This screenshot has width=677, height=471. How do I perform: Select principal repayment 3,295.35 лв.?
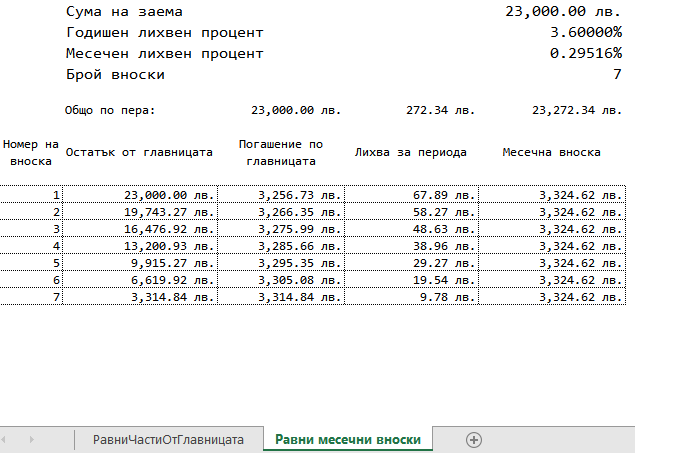pyautogui.click(x=281, y=262)
